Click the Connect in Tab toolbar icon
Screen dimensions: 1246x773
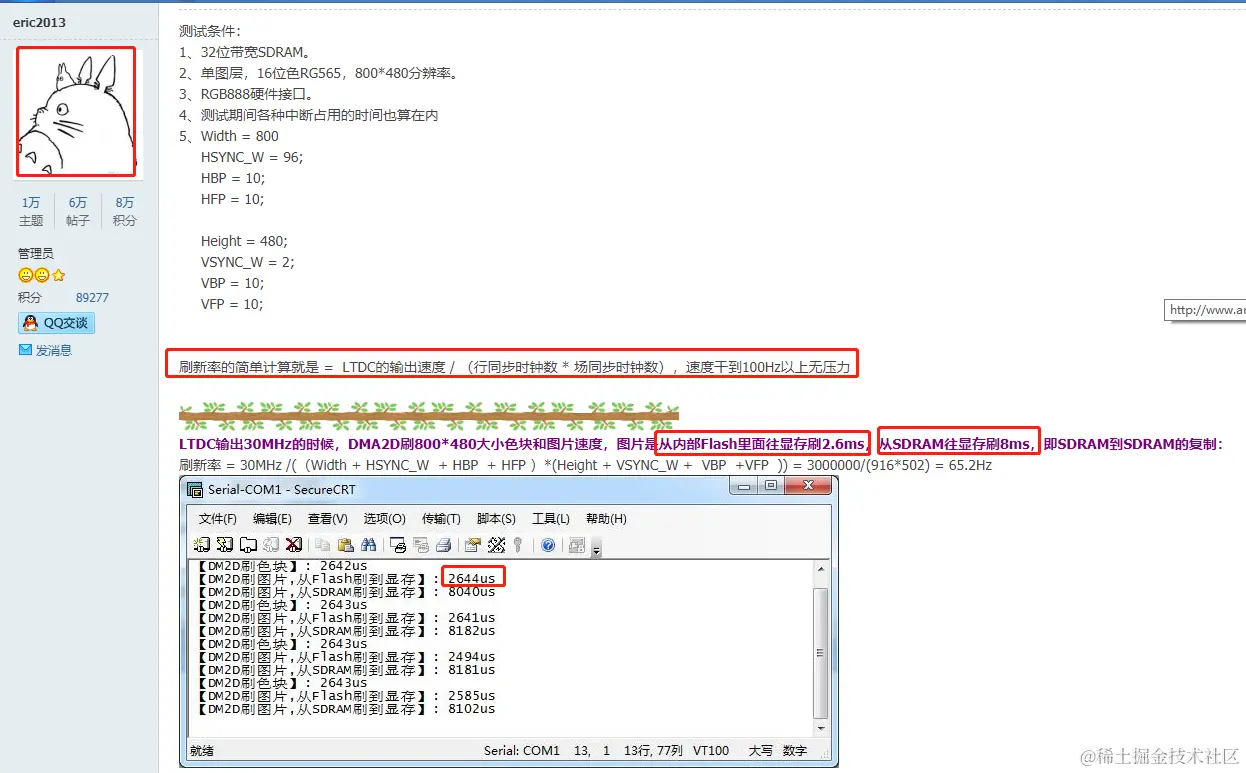248,545
